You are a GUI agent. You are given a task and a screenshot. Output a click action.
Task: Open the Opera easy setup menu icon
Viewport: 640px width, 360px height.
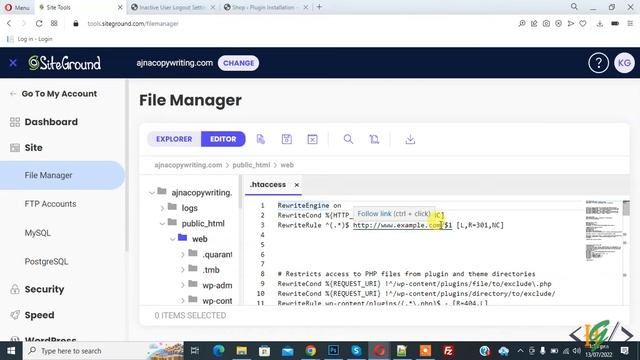(x=630, y=24)
